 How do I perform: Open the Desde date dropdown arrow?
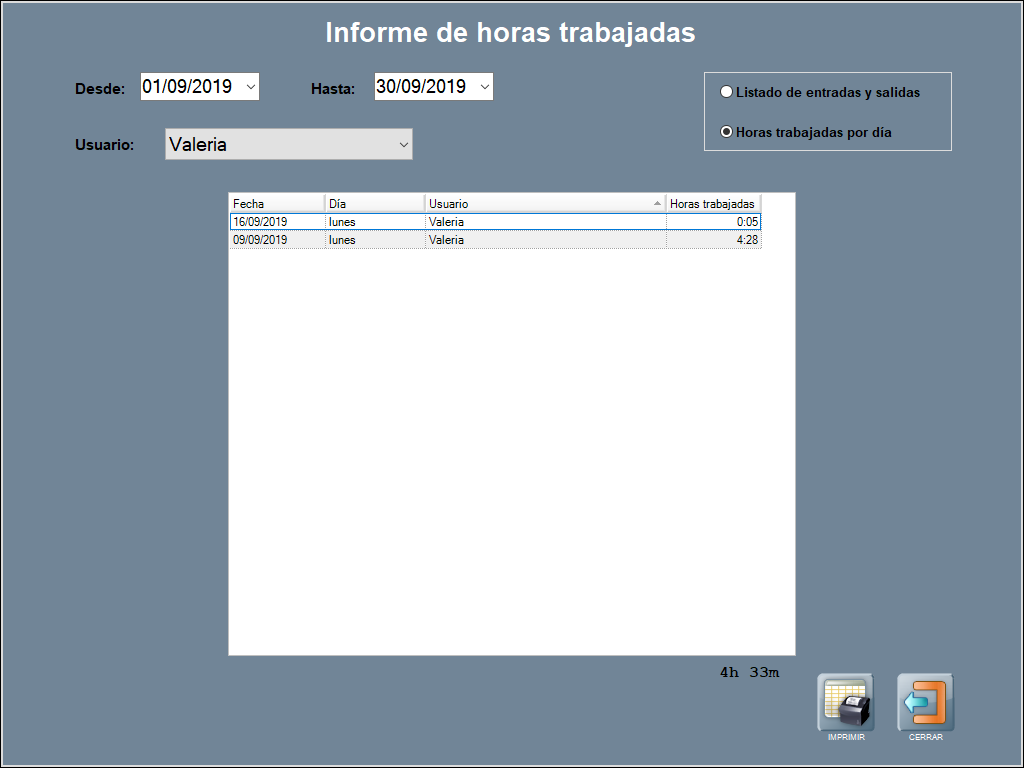tap(250, 87)
